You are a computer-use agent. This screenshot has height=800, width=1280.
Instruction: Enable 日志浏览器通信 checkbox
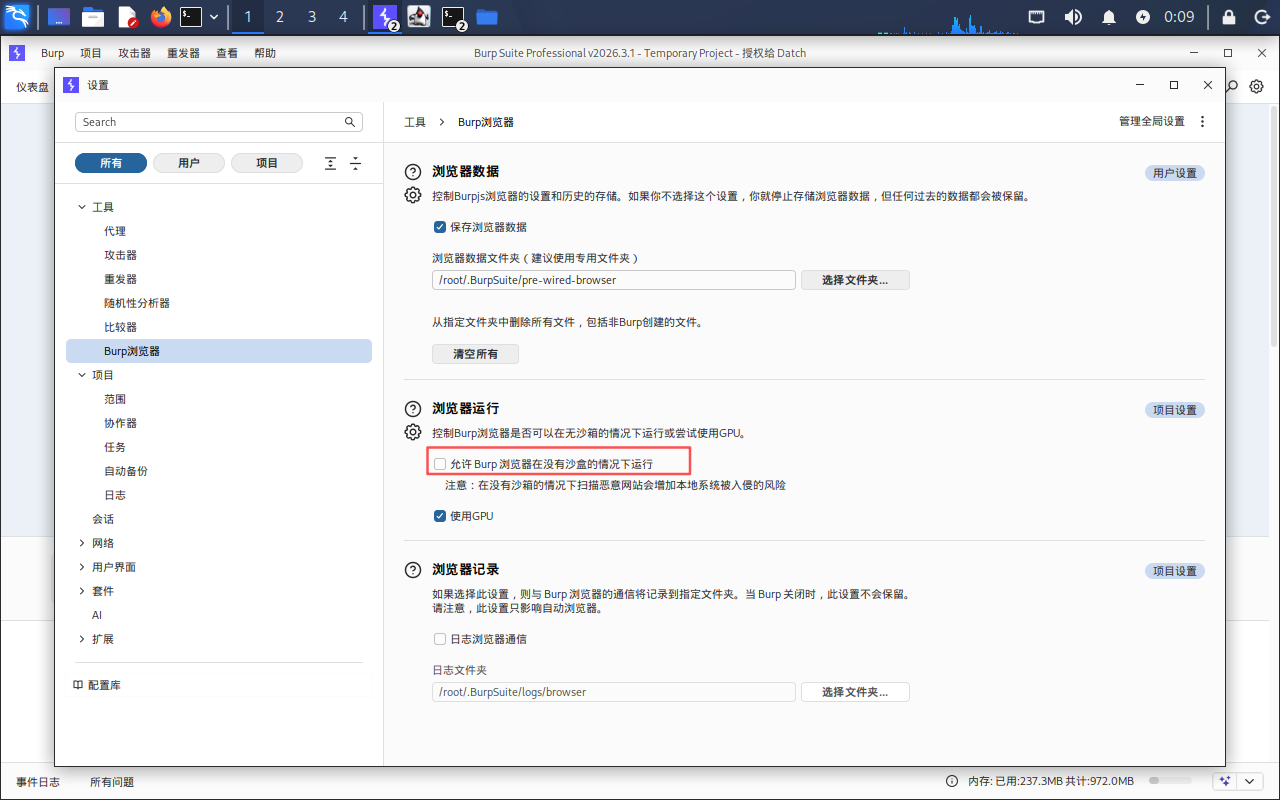click(x=440, y=639)
